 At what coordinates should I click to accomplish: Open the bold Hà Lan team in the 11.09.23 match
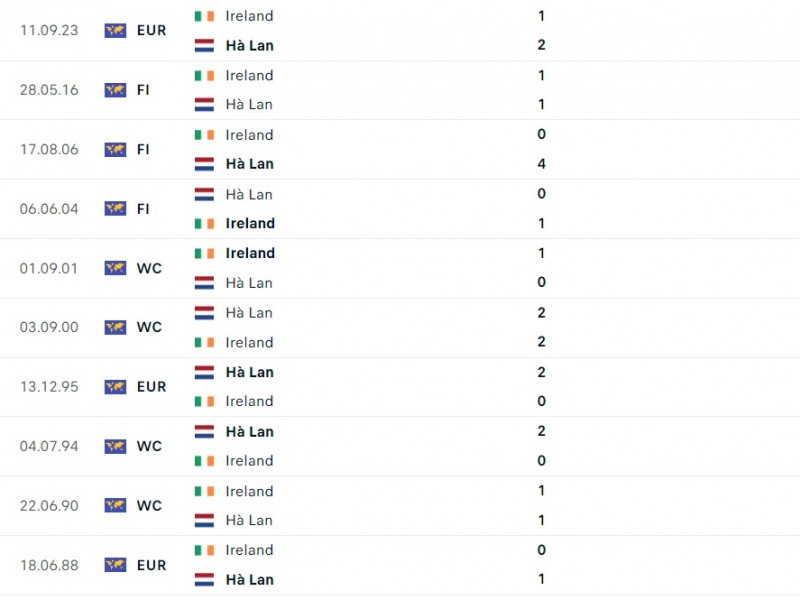tap(249, 46)
